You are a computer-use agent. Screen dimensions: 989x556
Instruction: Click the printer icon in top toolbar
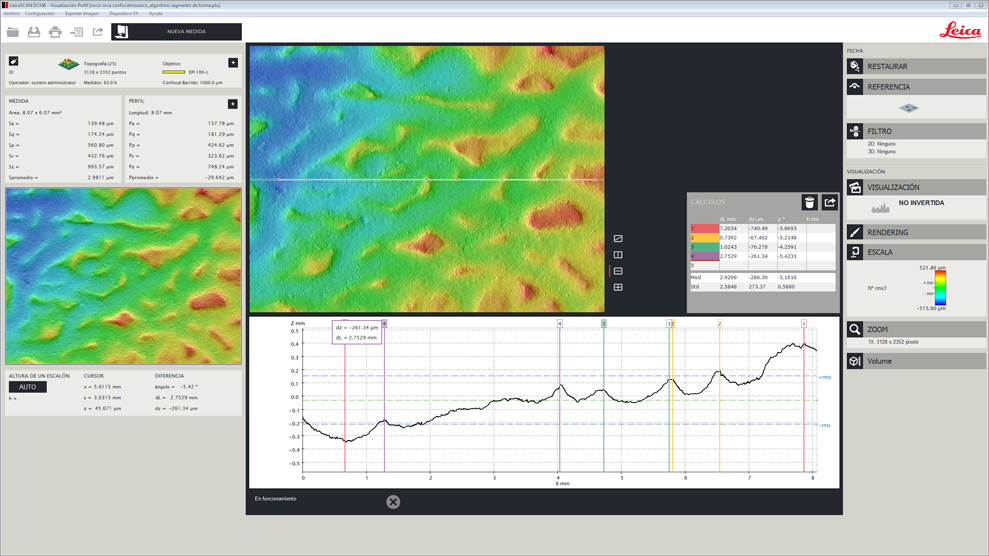(x=55, y=32)
